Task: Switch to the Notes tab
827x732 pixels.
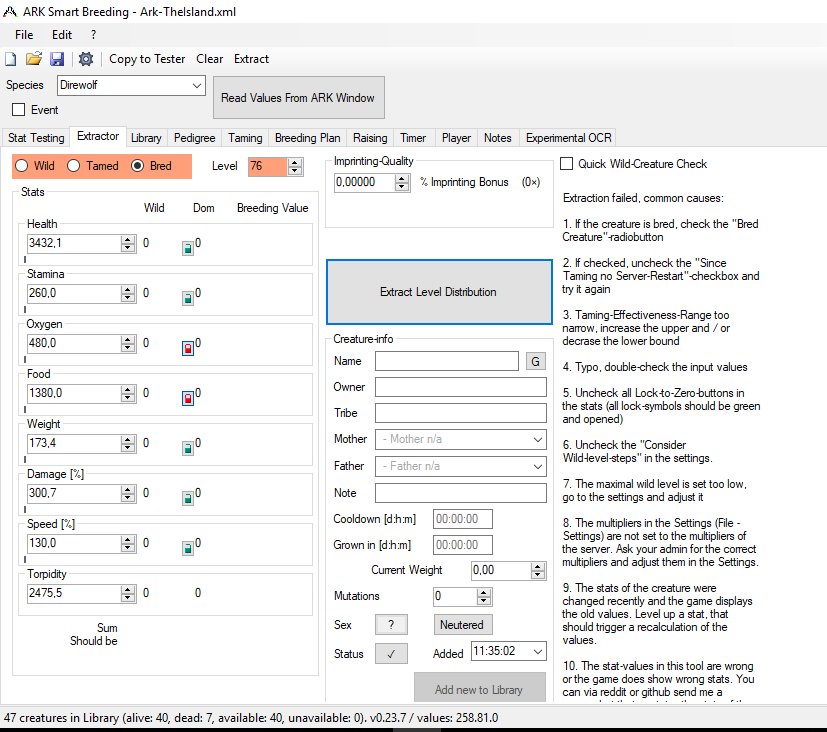Action: [x=498, y=138]
